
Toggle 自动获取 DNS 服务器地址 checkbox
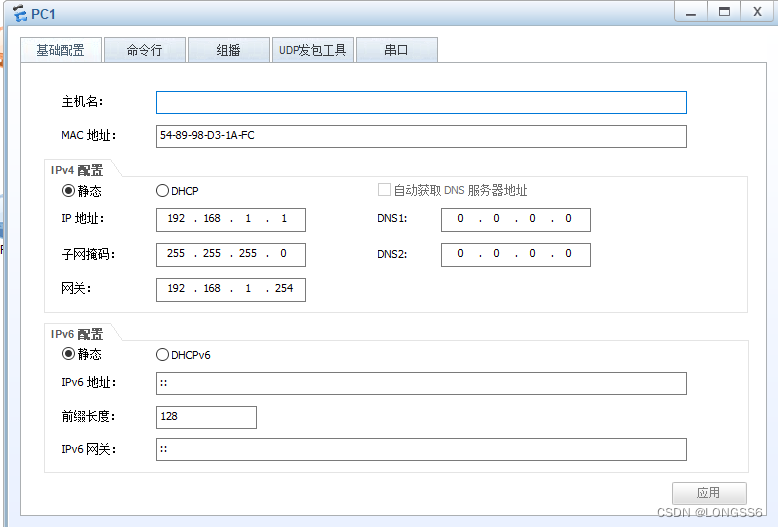[x=384, y=190]
